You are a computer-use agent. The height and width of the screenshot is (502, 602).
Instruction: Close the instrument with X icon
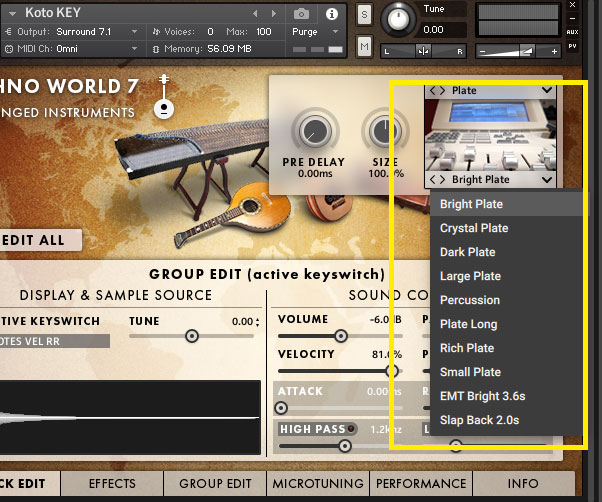(572, 5)
